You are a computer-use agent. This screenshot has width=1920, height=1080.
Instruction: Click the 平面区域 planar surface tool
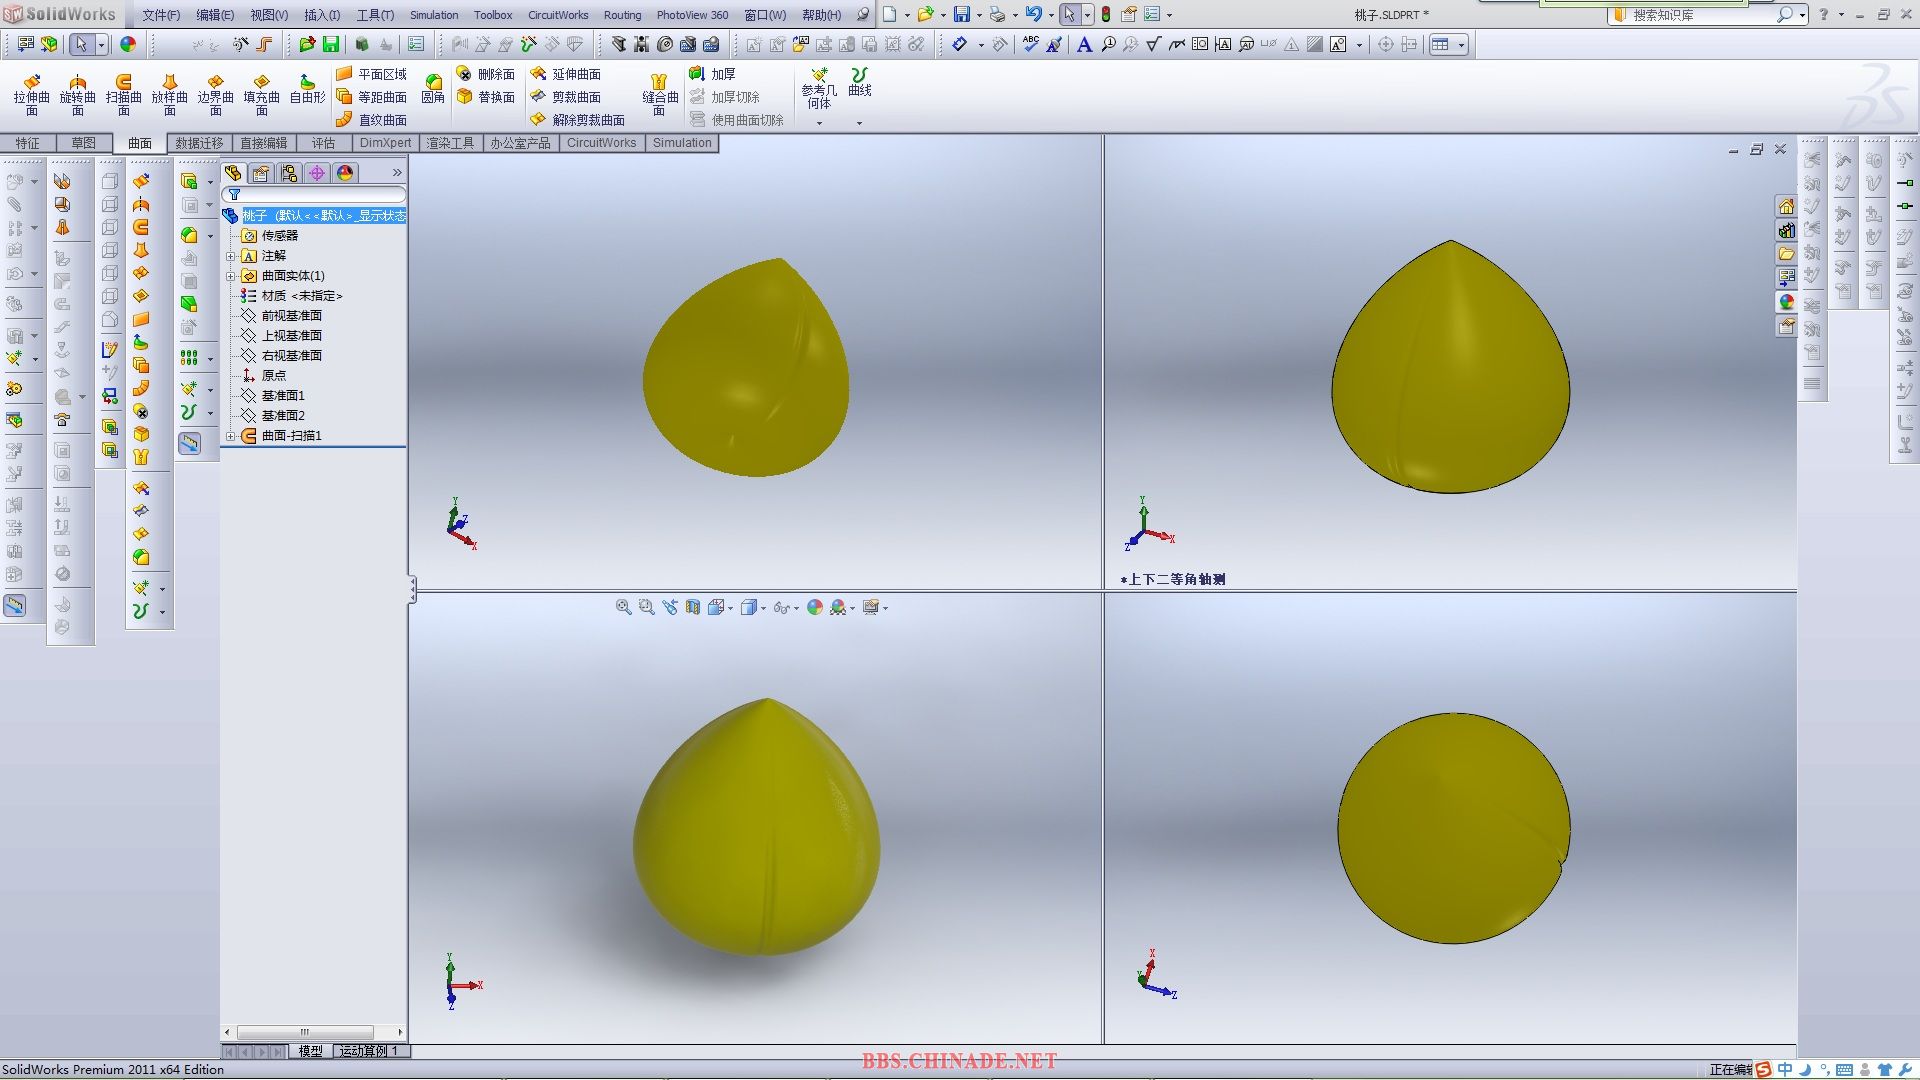click(x=371, y=74)
